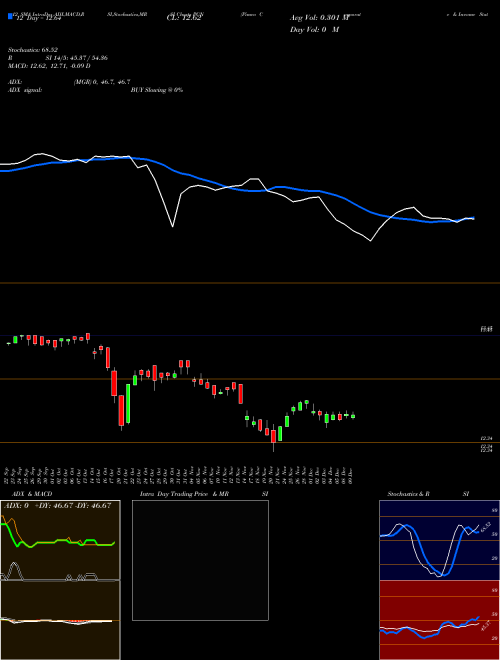Click the last green candlestick on the chart
The image size is (500, 660).
(353, 416)
